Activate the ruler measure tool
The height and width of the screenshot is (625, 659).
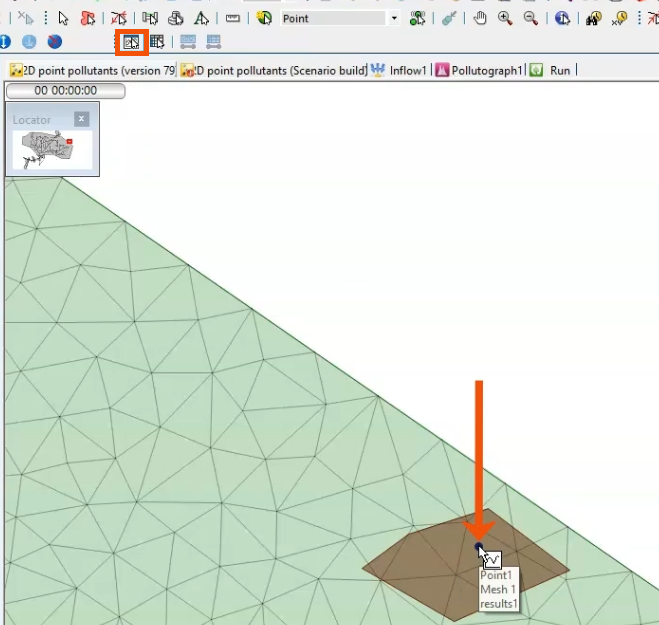232,18
